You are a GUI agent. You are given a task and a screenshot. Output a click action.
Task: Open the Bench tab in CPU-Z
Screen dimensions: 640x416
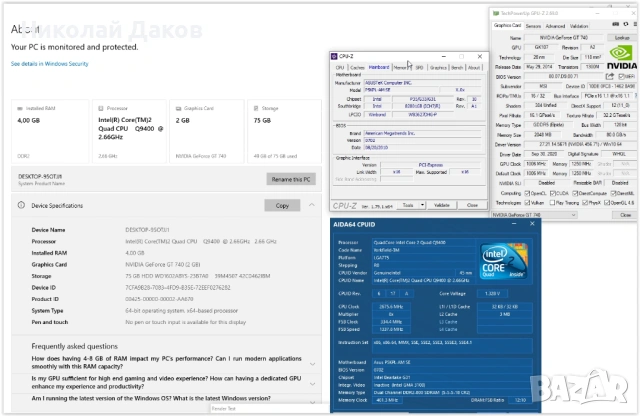coord(457,67)
